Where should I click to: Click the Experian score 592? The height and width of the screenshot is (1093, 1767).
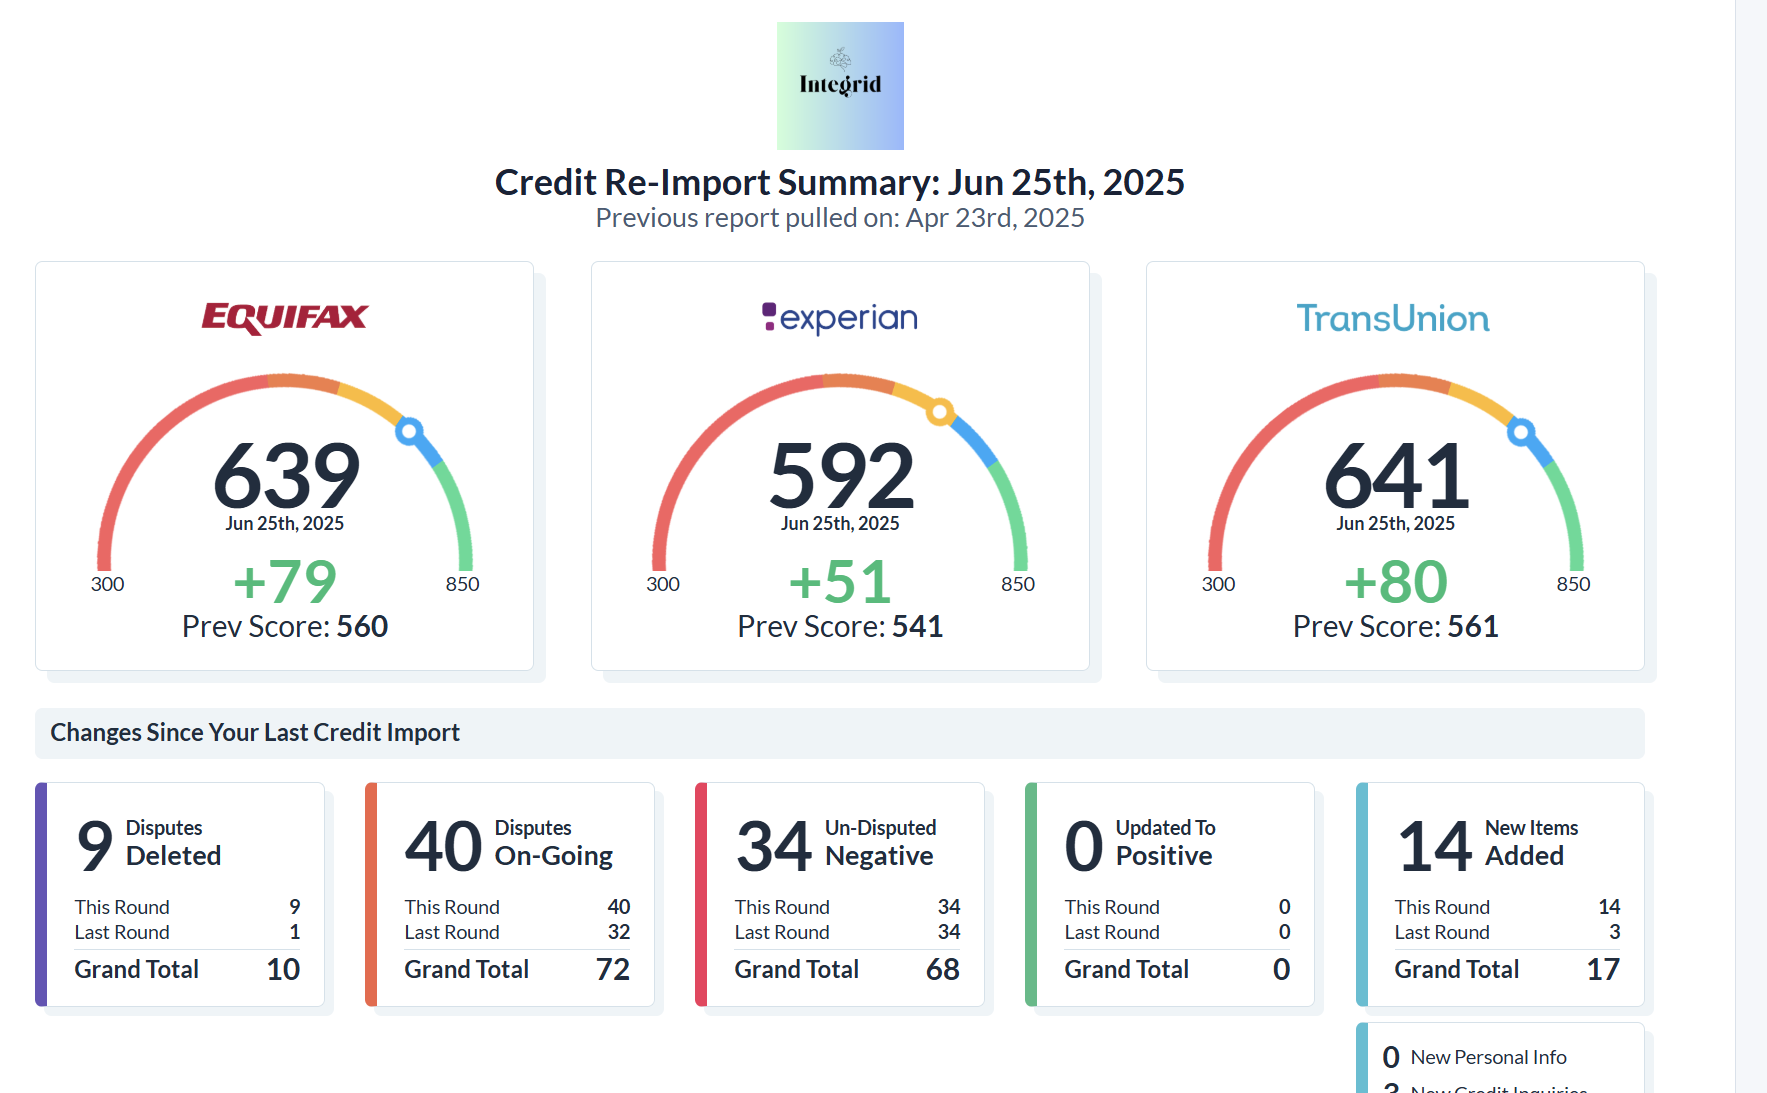pyautogui.click(x=841, y=476)
